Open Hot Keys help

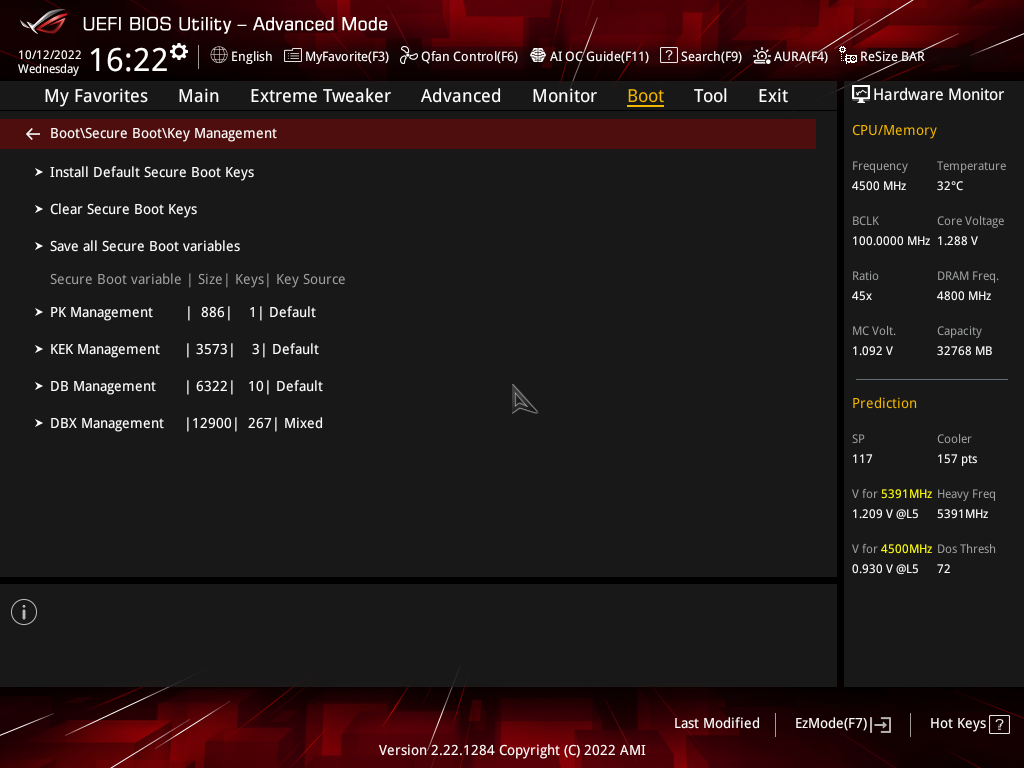tap(969, 724)
